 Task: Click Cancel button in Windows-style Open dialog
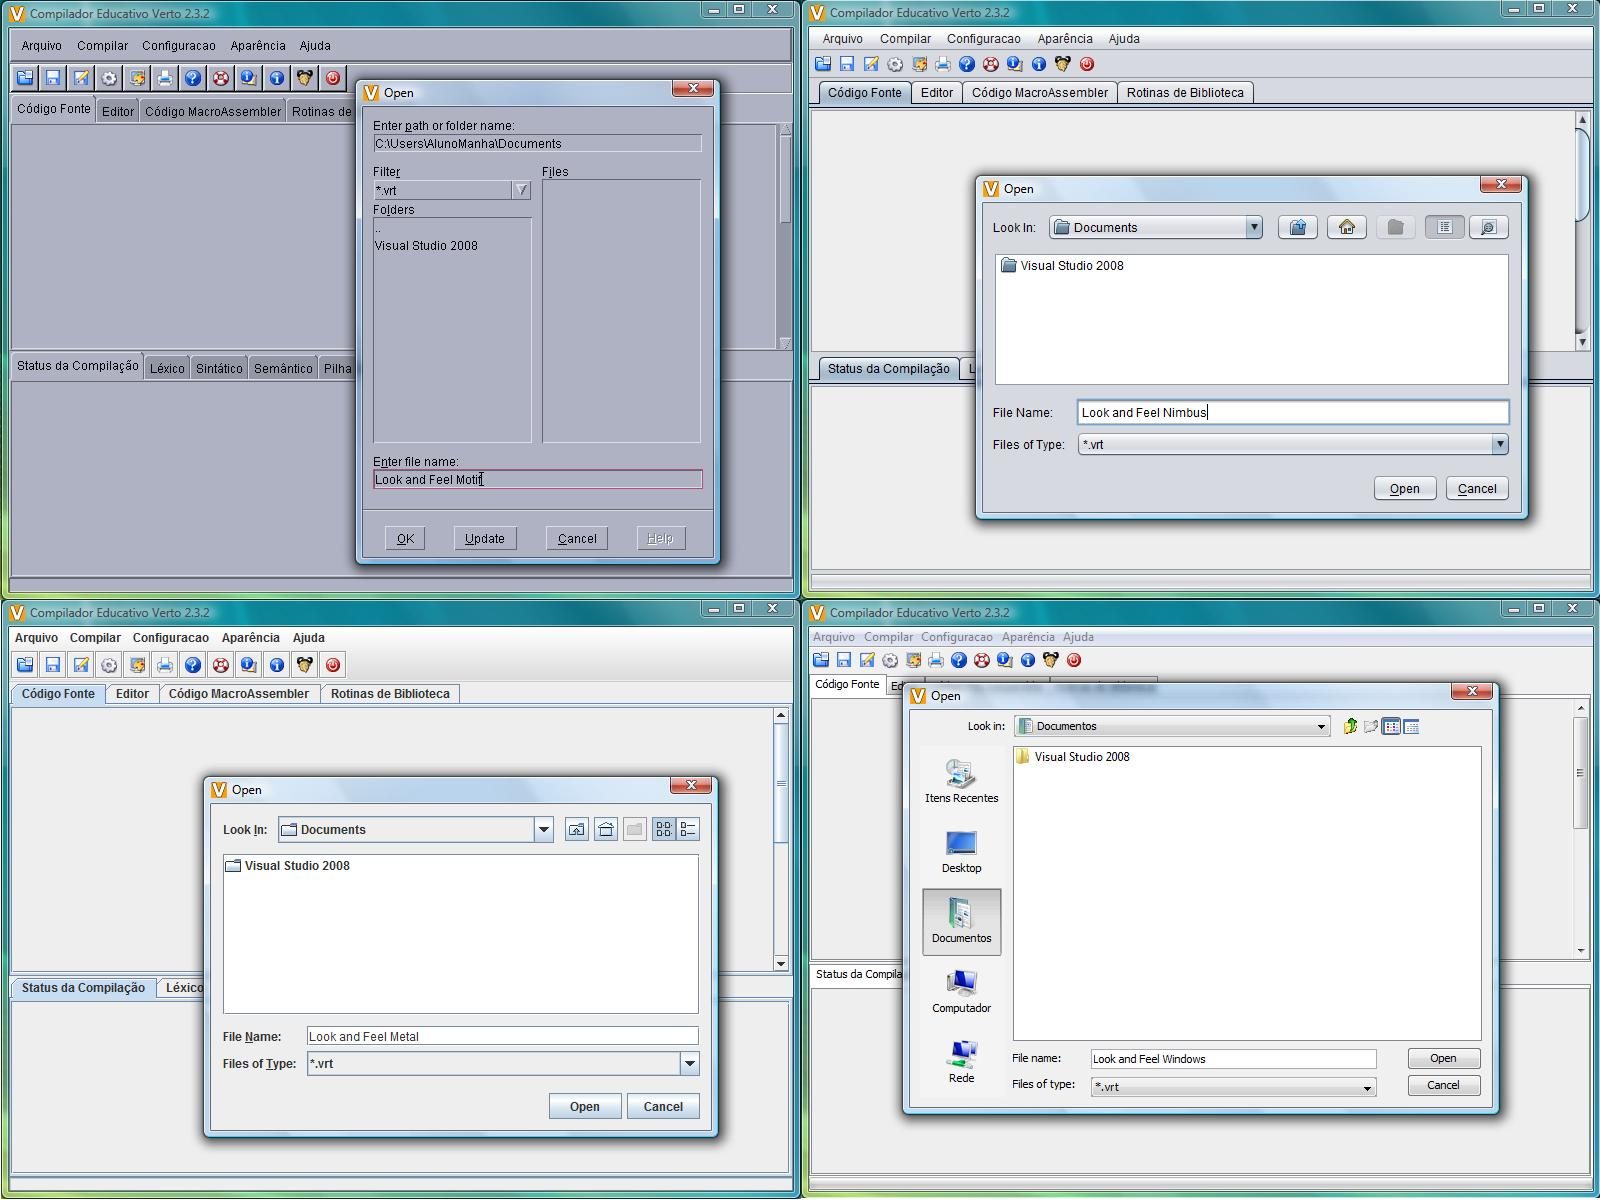(x=1443, y=1085)
